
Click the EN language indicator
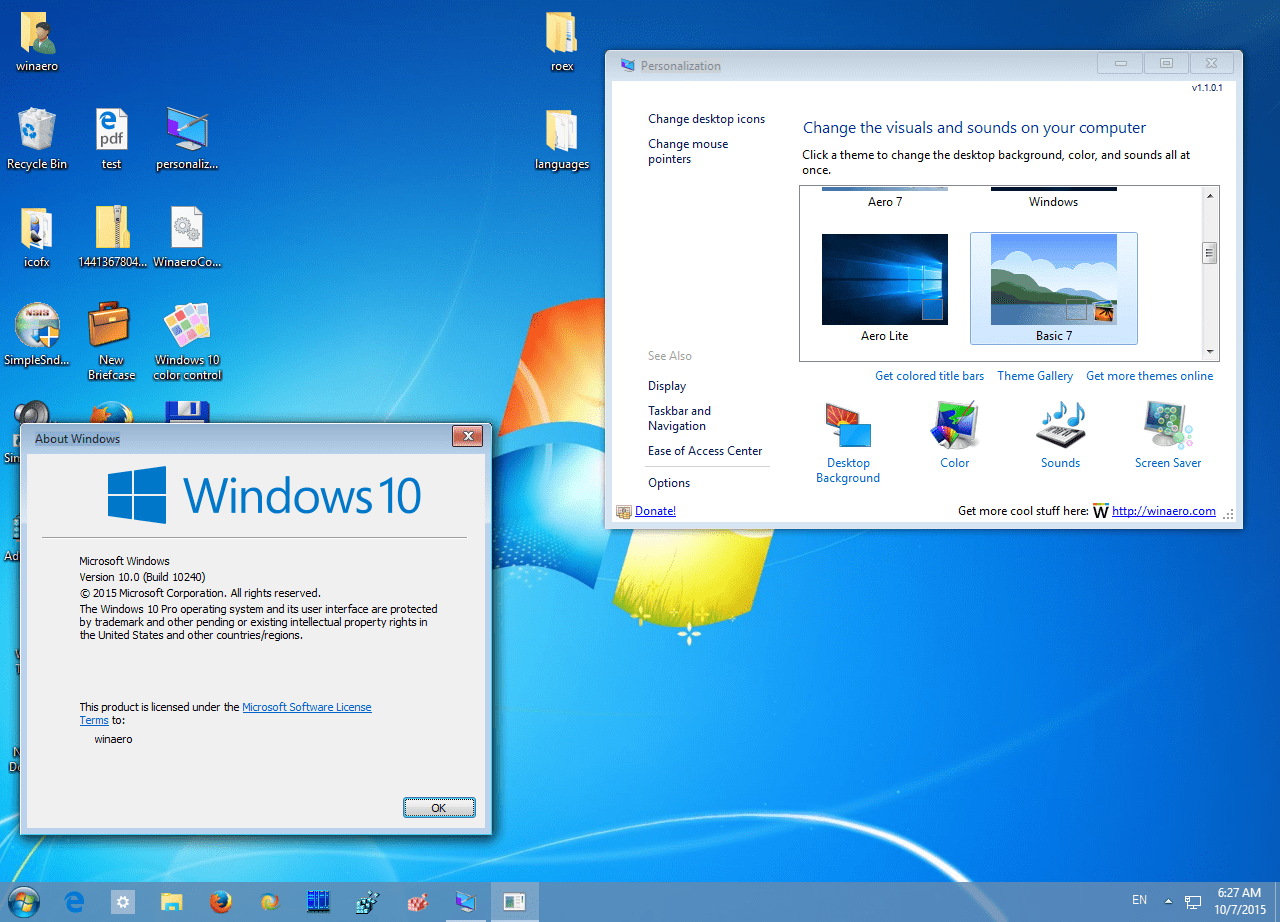point(1139,901)
